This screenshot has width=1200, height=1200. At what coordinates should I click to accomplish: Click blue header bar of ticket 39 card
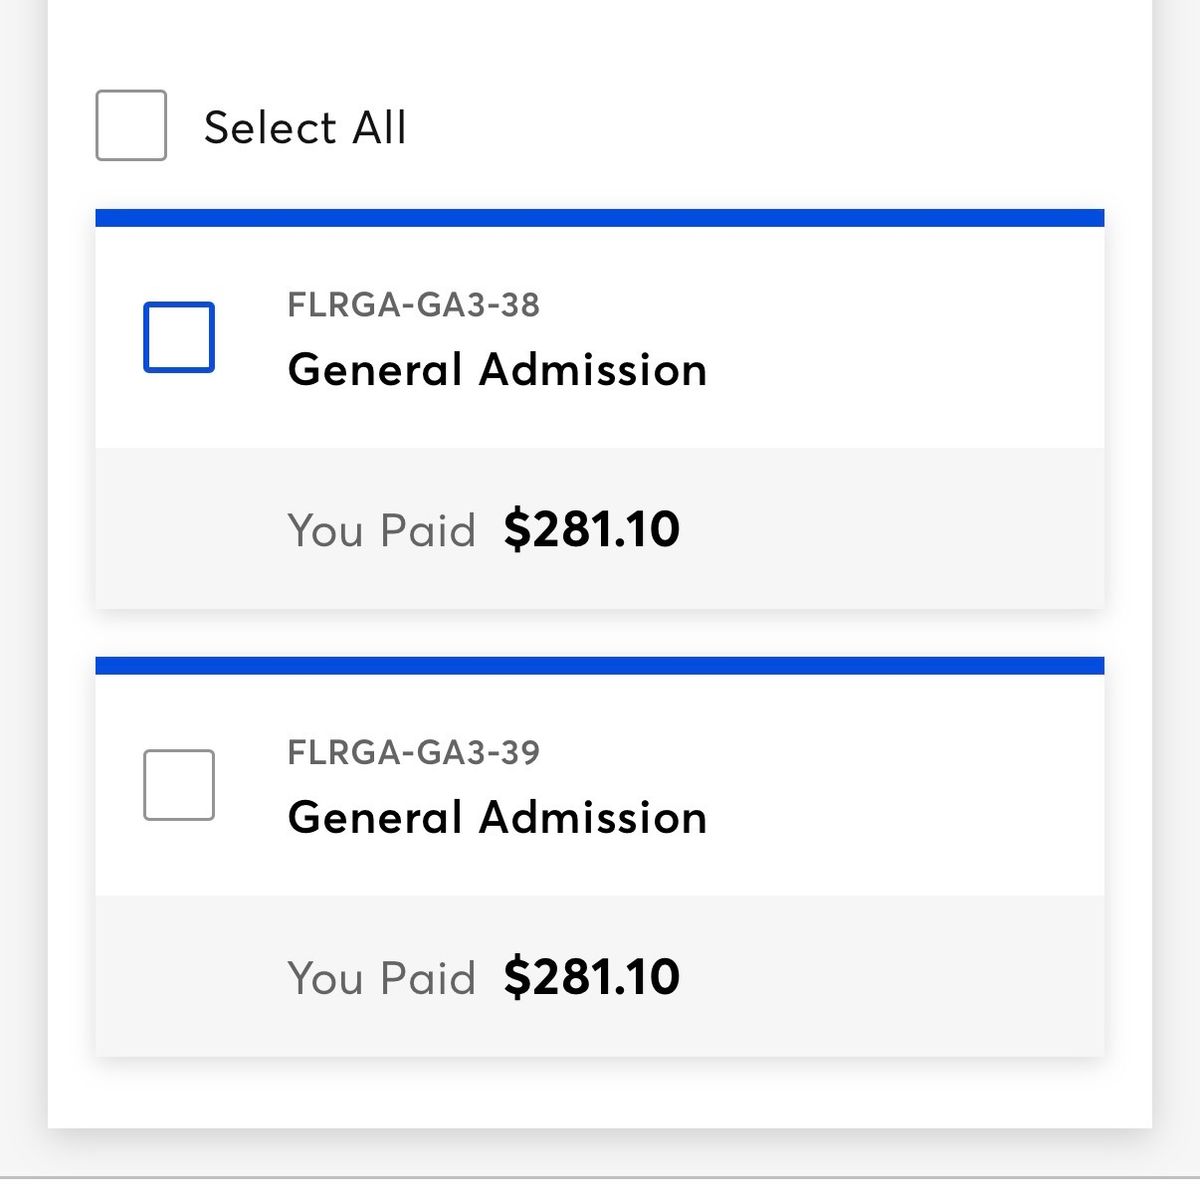(600, 666)
